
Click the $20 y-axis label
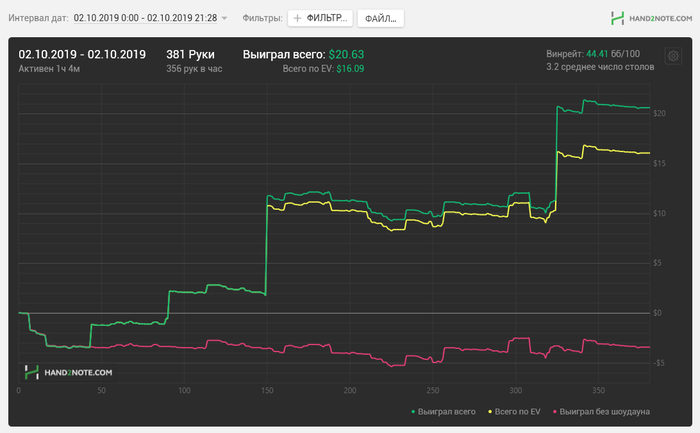point(659,113)
